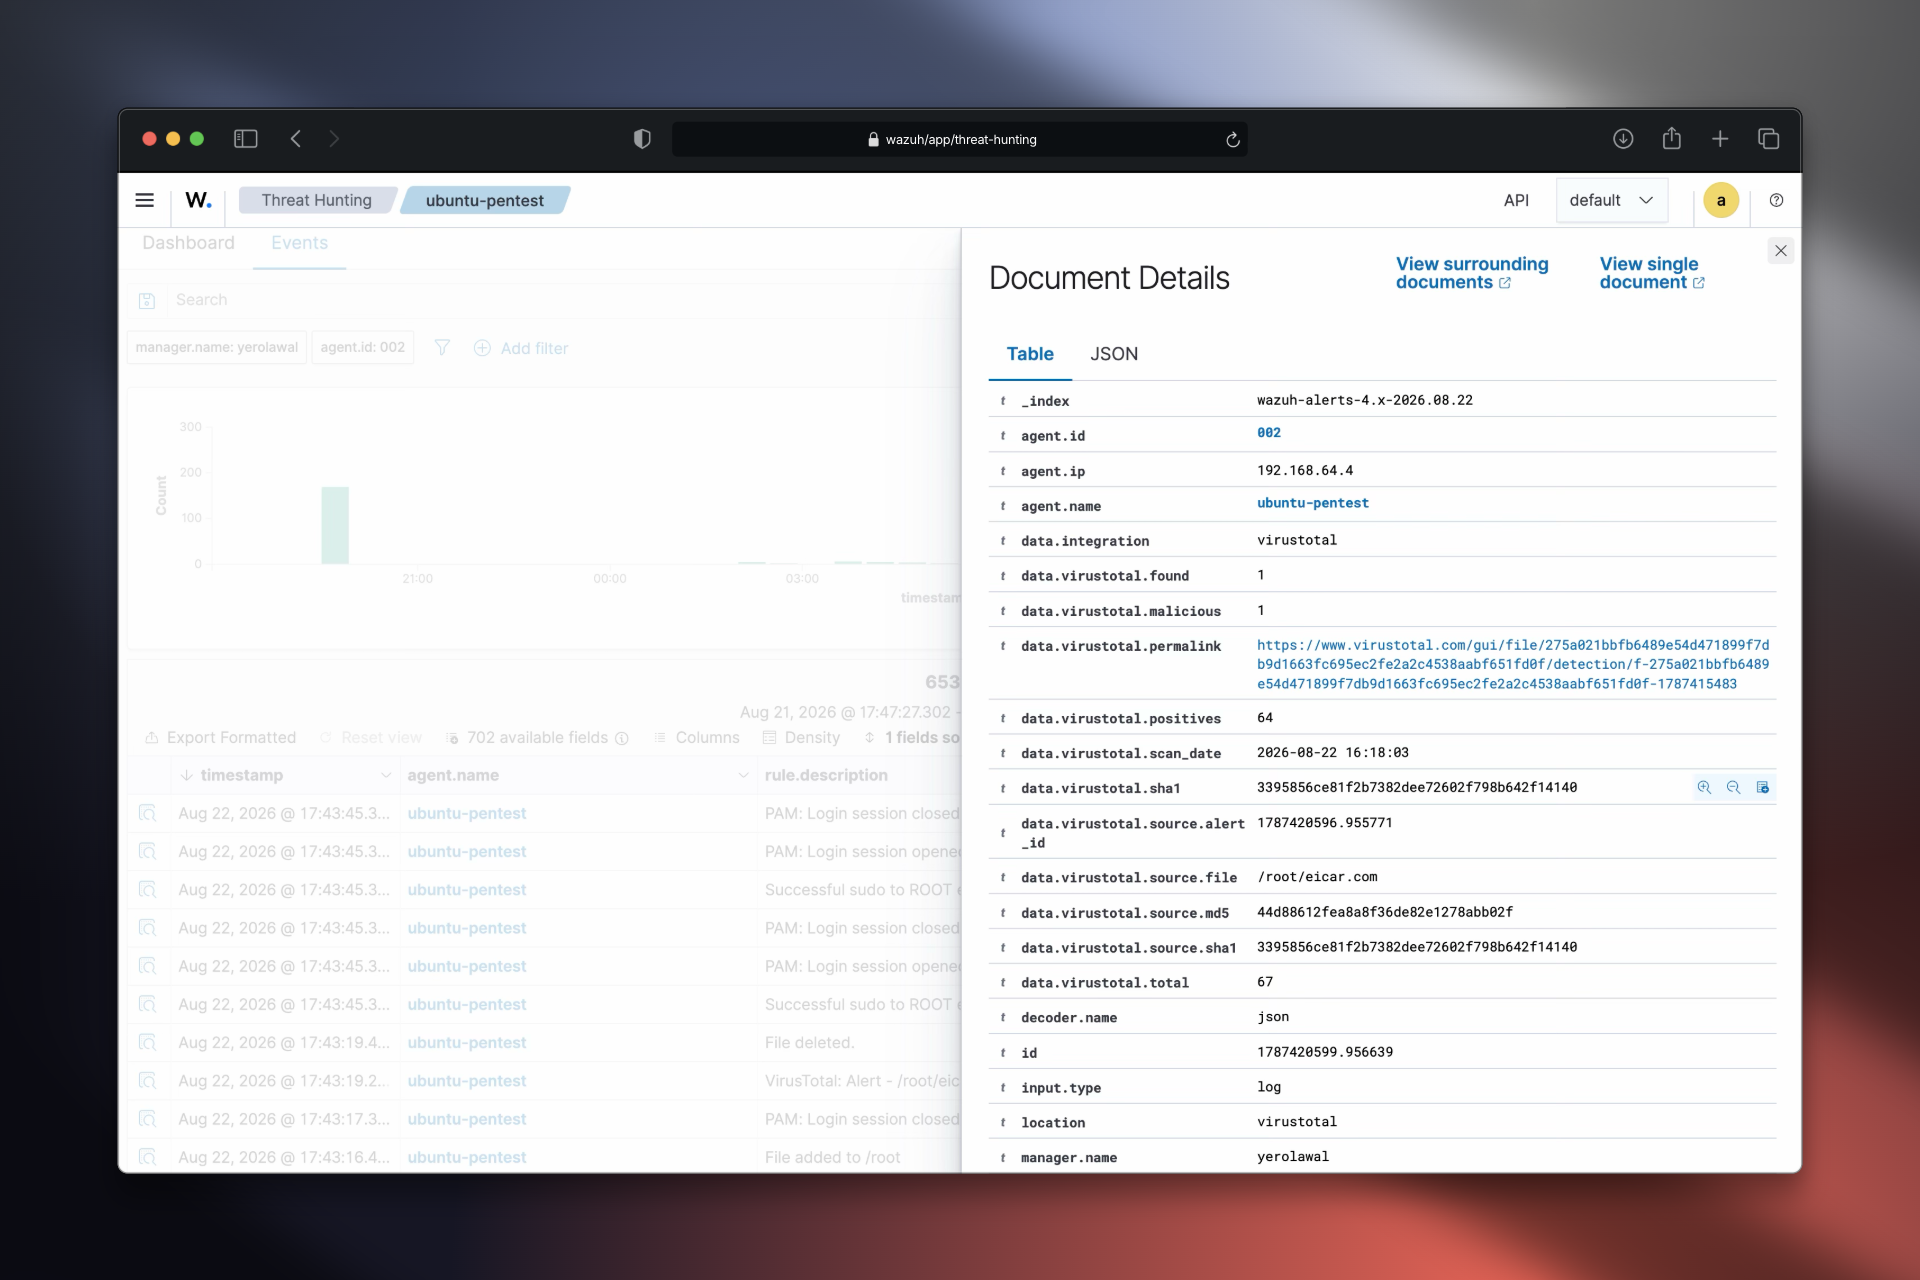Open saved queries icon beside Search
The height and width of the screenshot is (1280, 1920).
pos(147,300)
